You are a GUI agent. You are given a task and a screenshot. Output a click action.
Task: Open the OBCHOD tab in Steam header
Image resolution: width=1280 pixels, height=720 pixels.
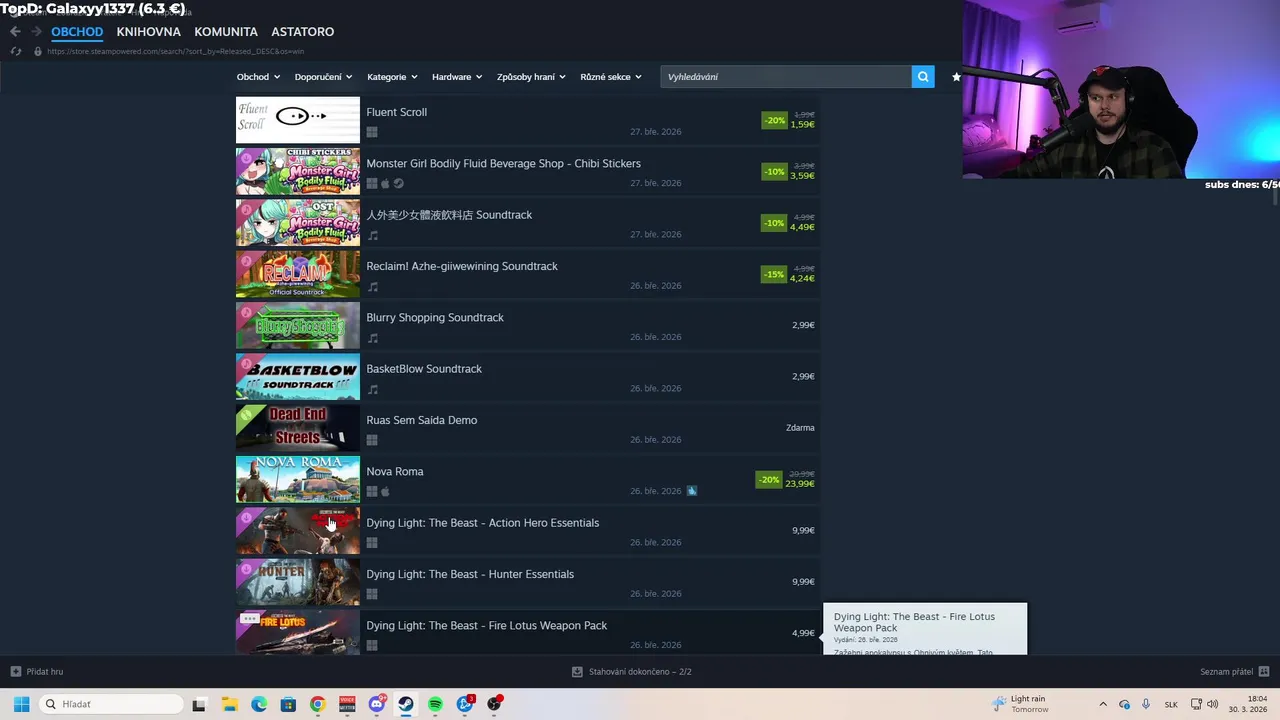pos(77,32)
